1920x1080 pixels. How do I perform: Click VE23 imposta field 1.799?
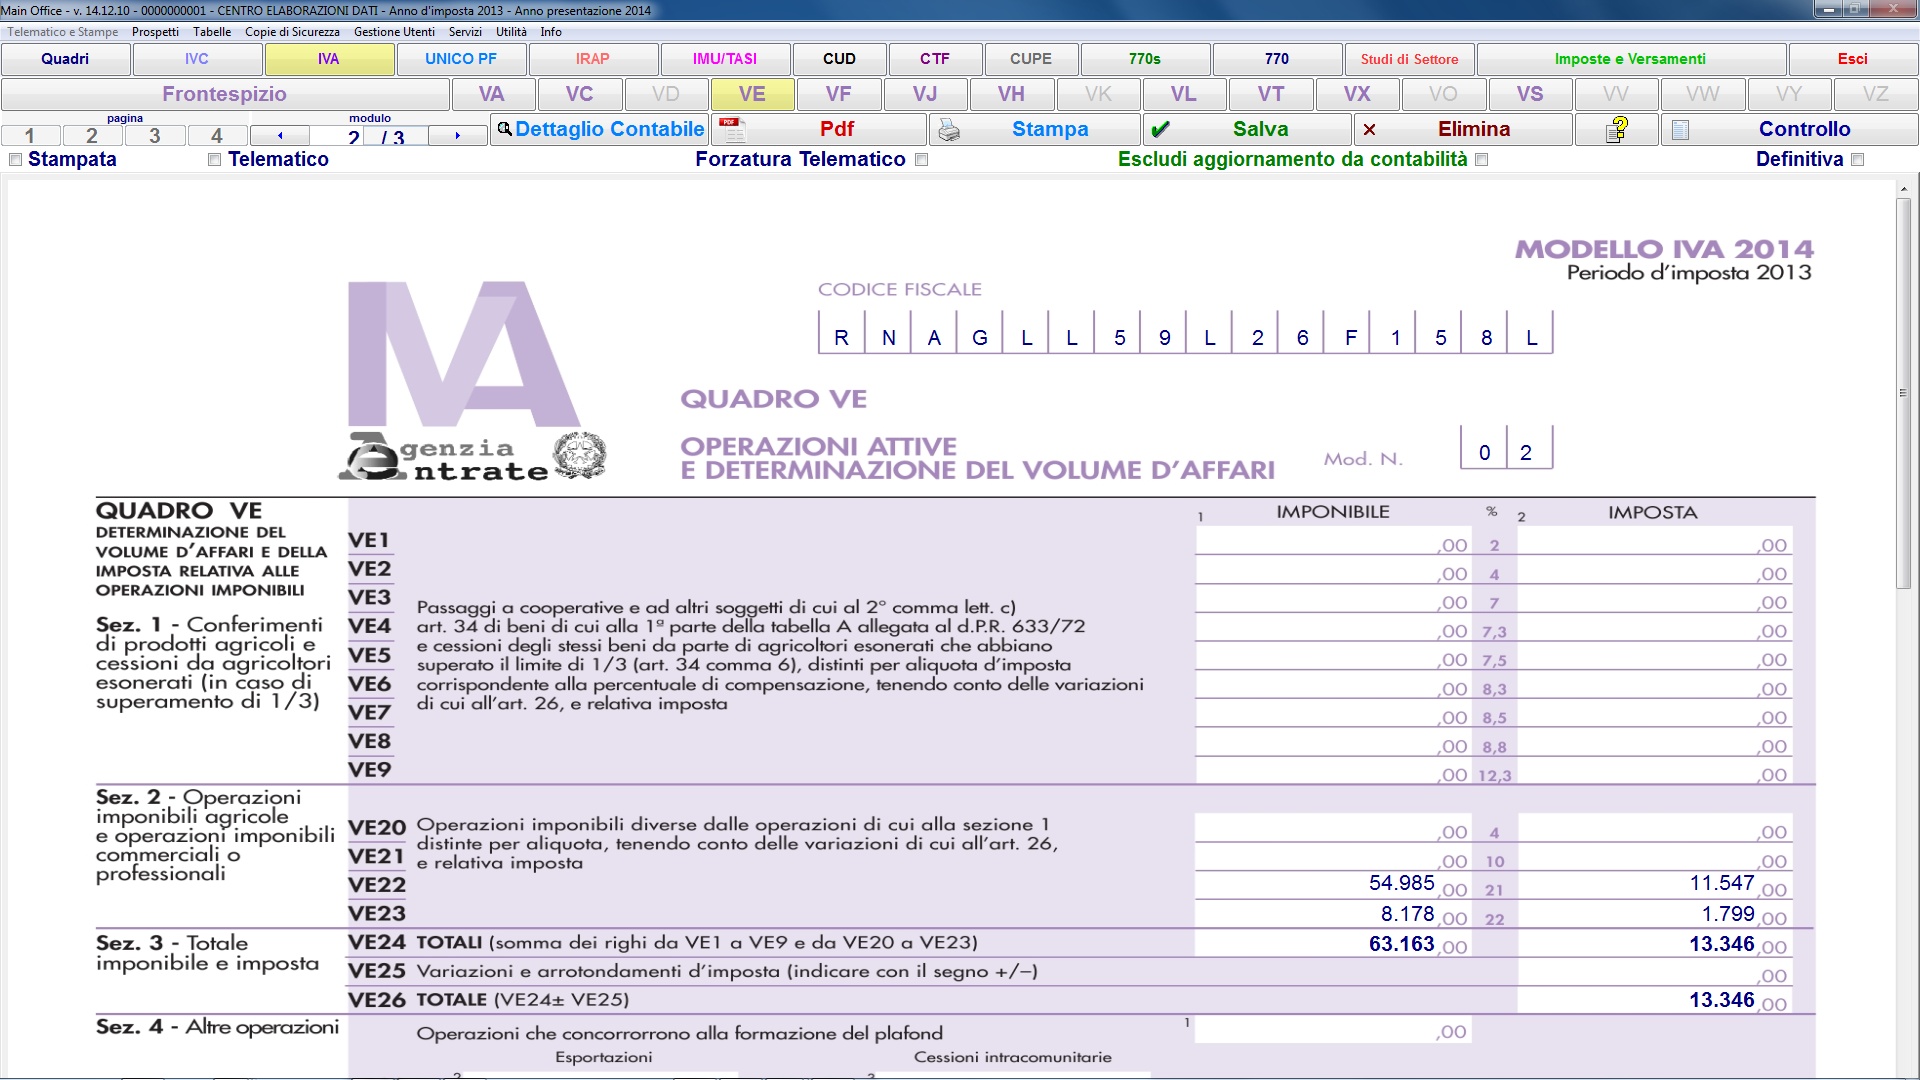[x=1655, y=914]
